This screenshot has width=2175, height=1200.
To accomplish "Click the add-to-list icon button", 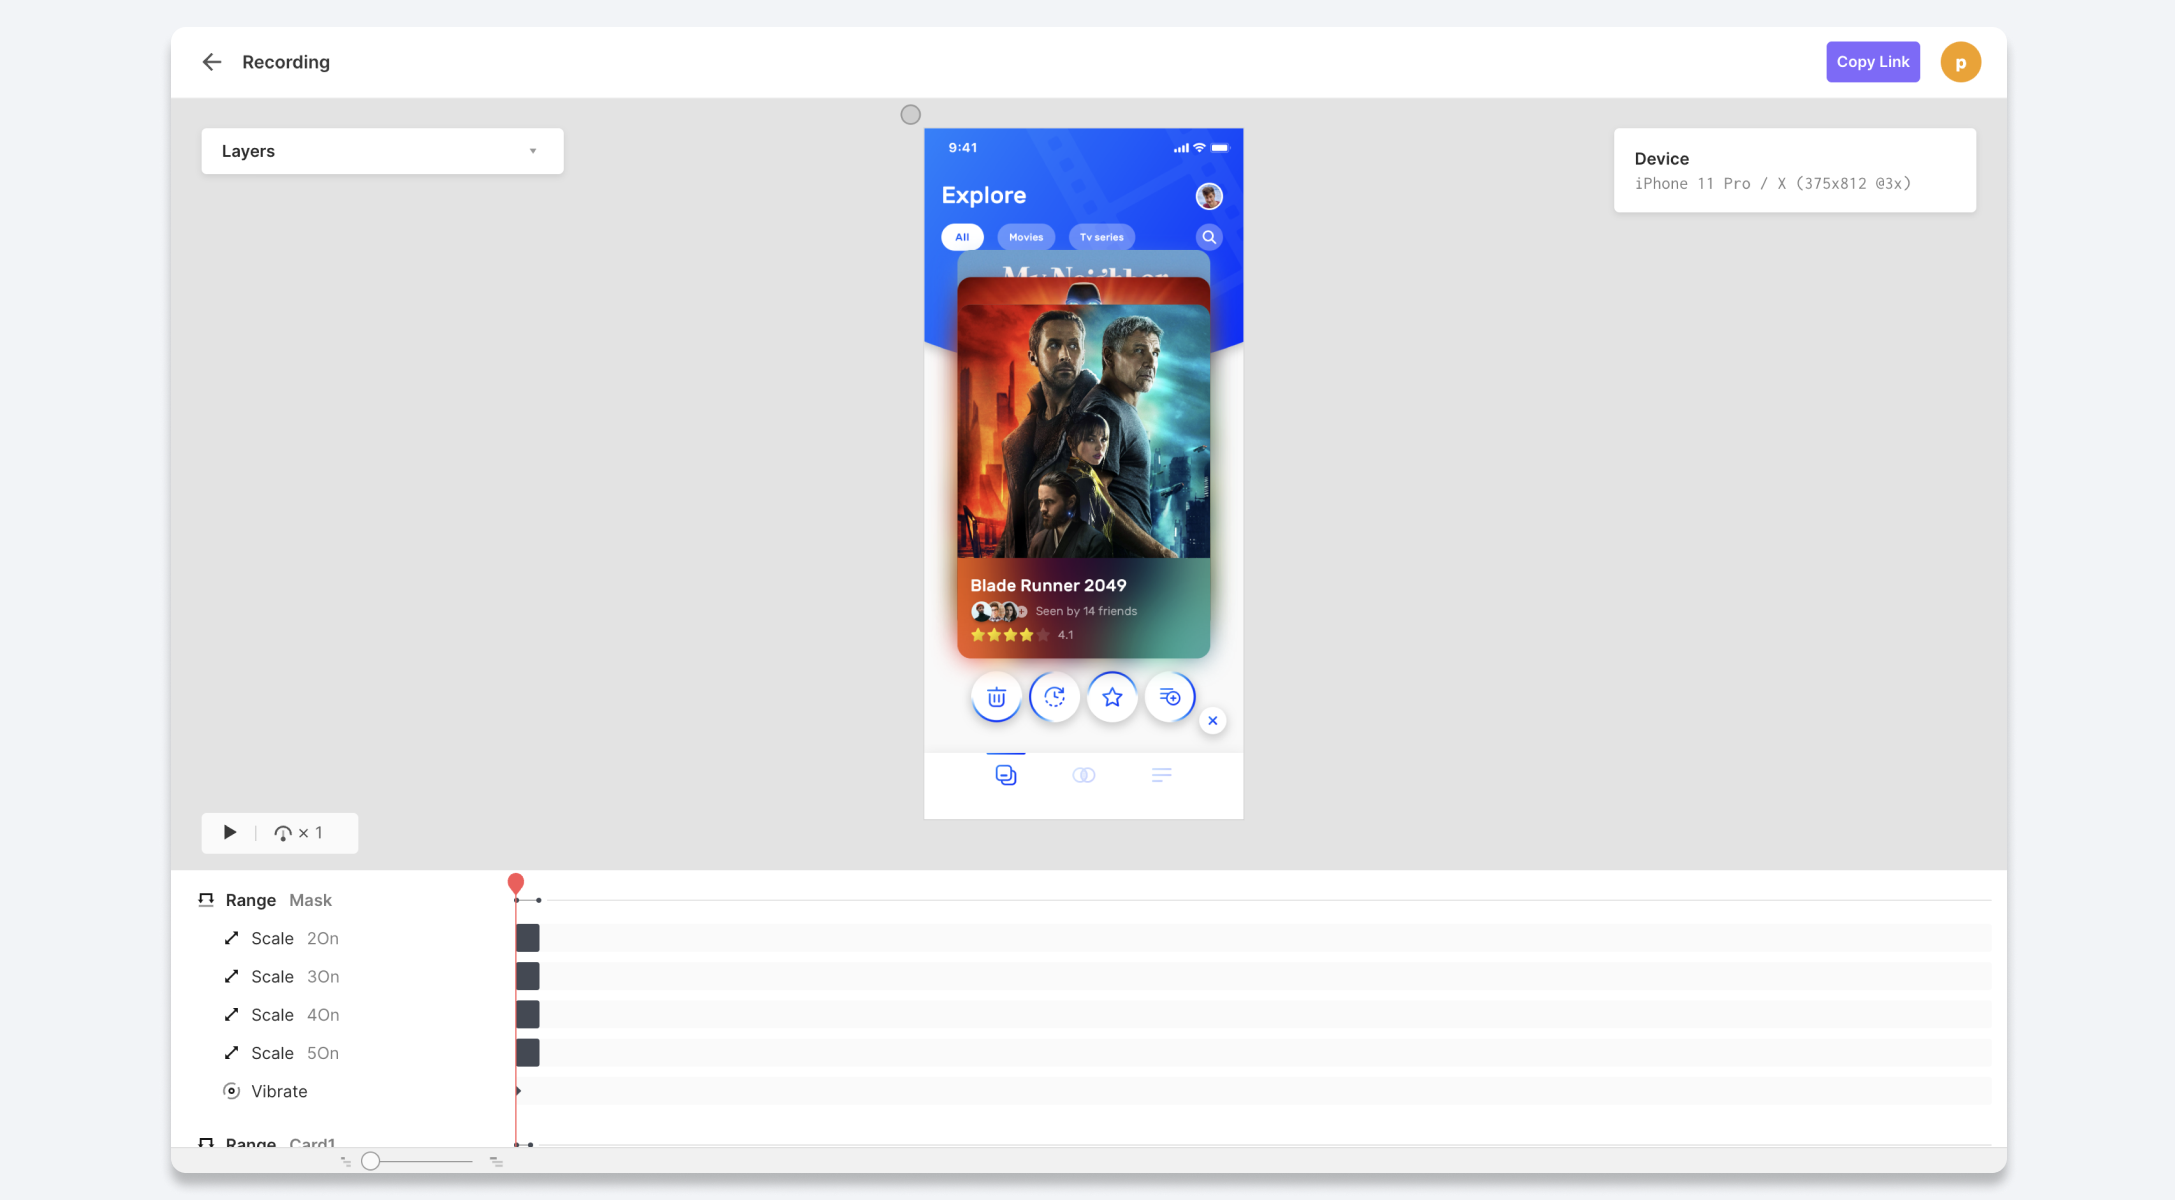I will pyautogui.click(x=1170, y=697).
